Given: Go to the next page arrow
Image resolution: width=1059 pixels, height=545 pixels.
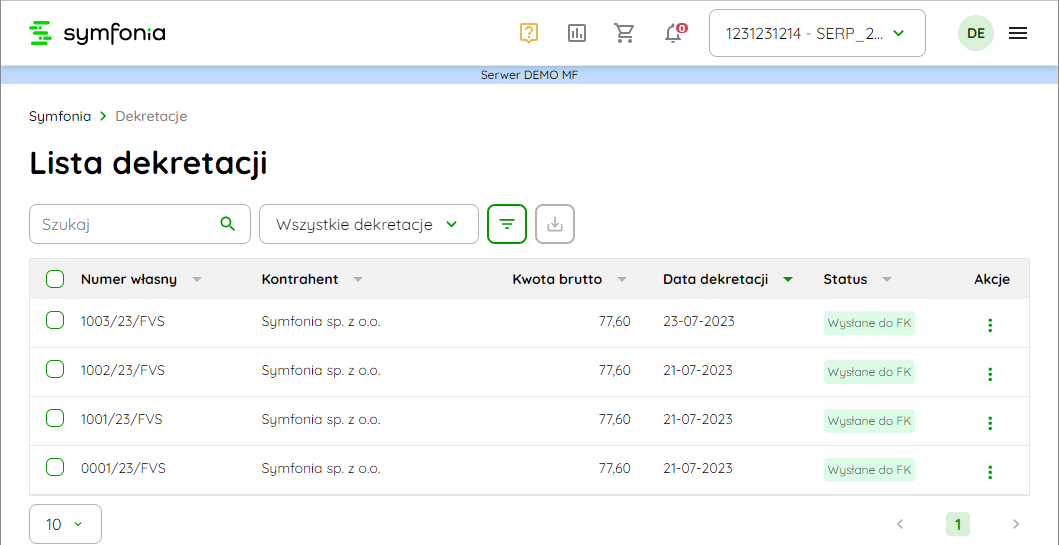Looking at the screenshot, I should [1016, 523].
